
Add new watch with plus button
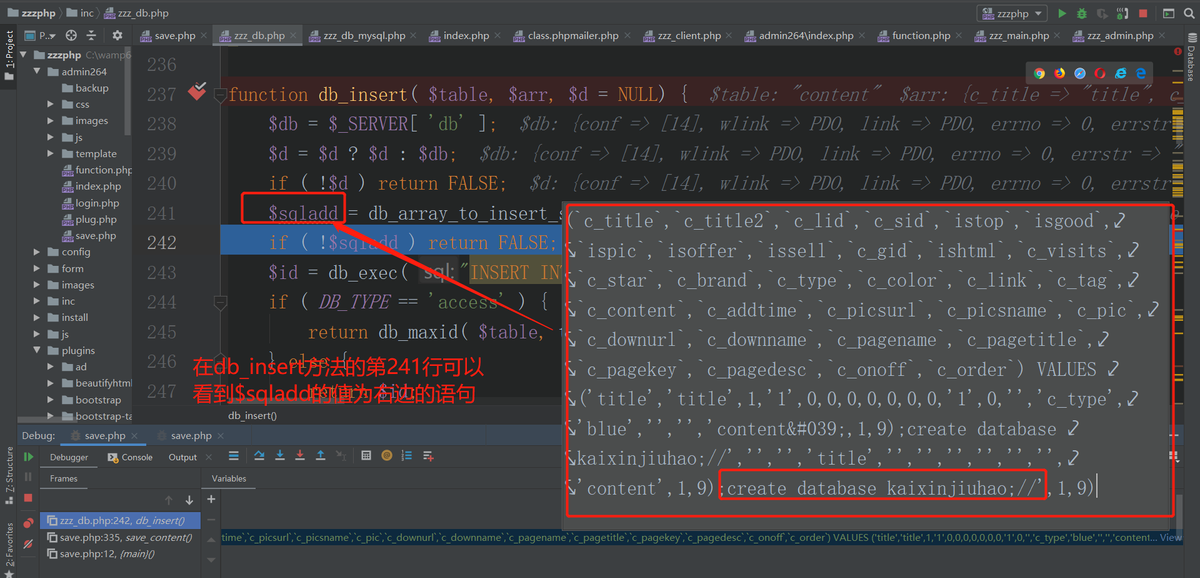[x=211, y=498]
